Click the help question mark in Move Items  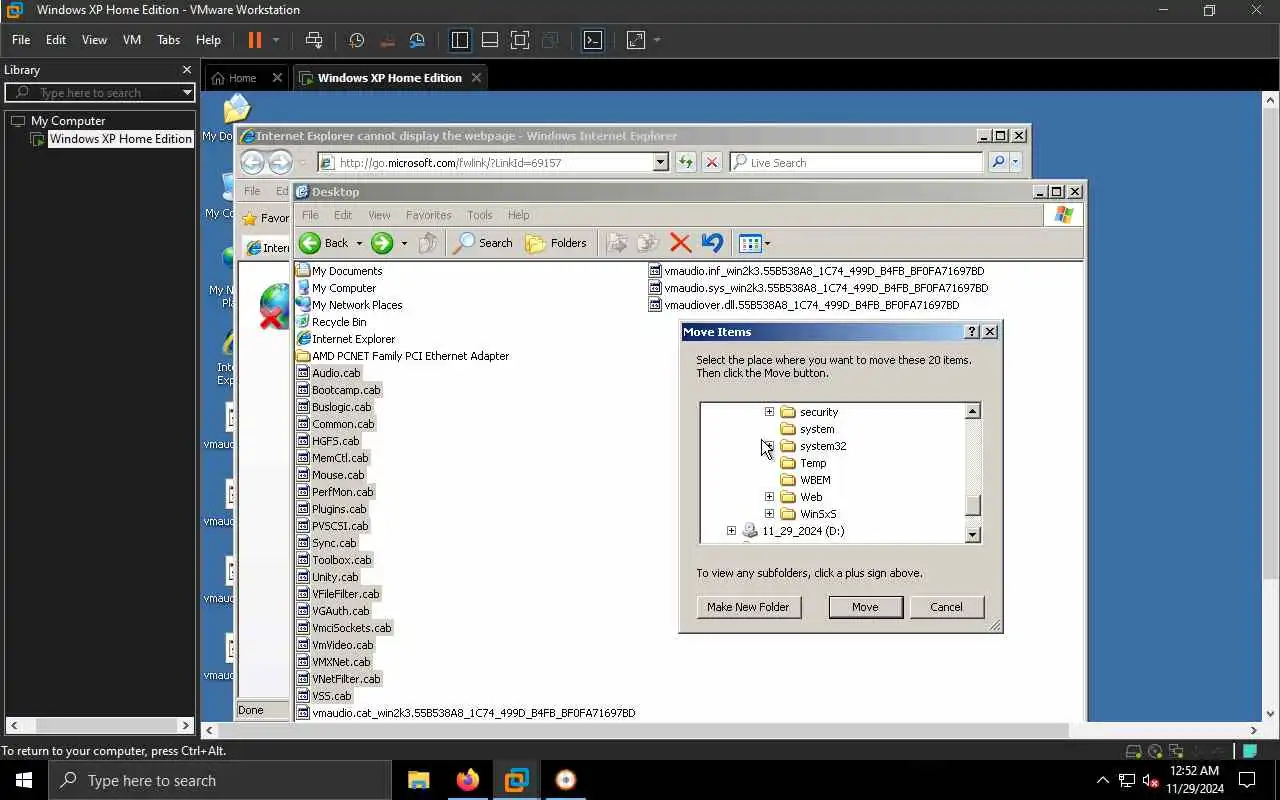click(x=971, y=332)
